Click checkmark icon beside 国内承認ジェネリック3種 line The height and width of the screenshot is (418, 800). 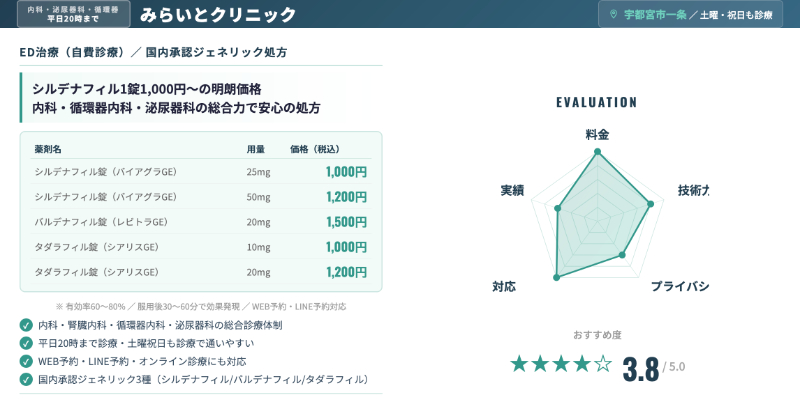(26, 379)
